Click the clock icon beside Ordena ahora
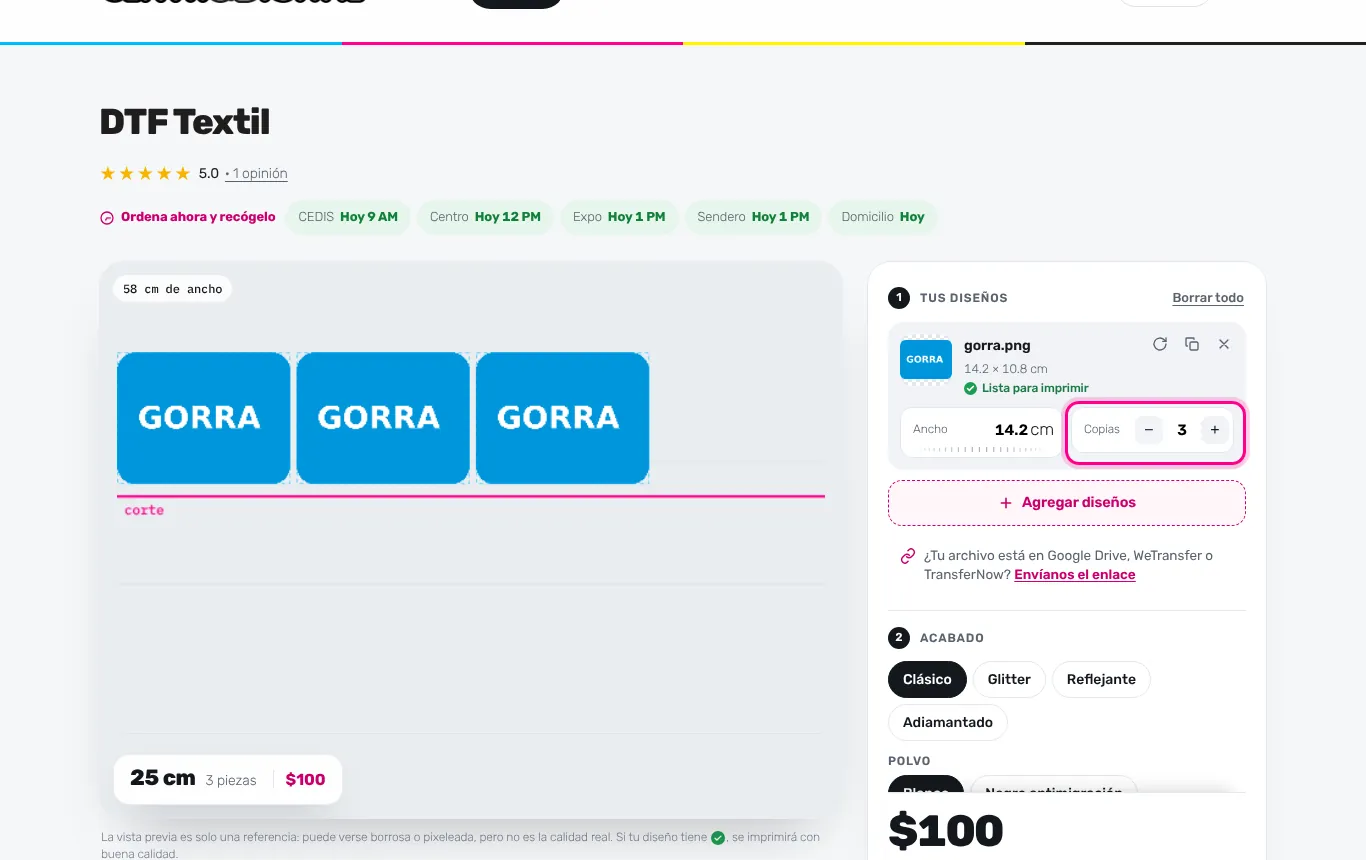1366x860 pixels. pos(107,218)
